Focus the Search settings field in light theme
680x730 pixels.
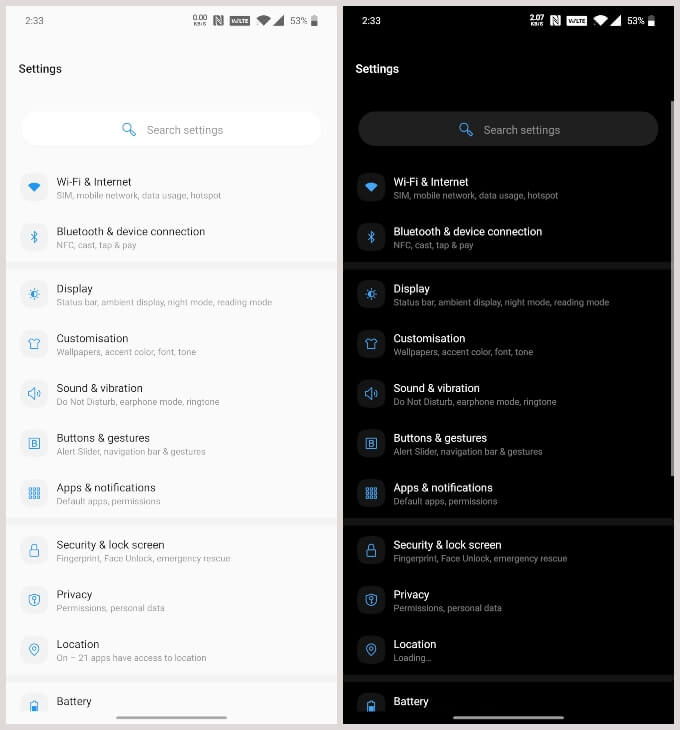[171, 129]
